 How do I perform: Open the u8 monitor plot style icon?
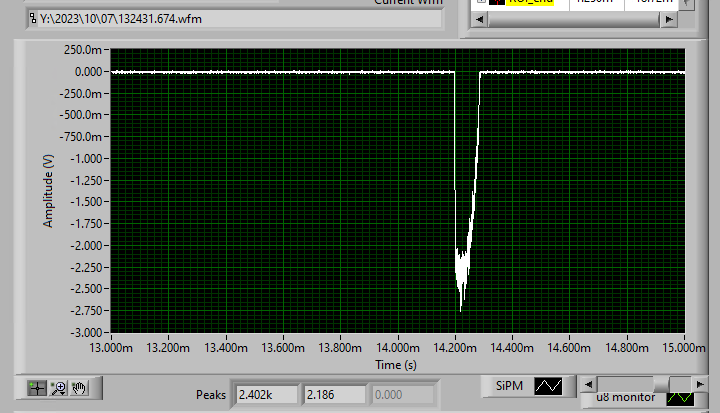[x=680, y=398]
